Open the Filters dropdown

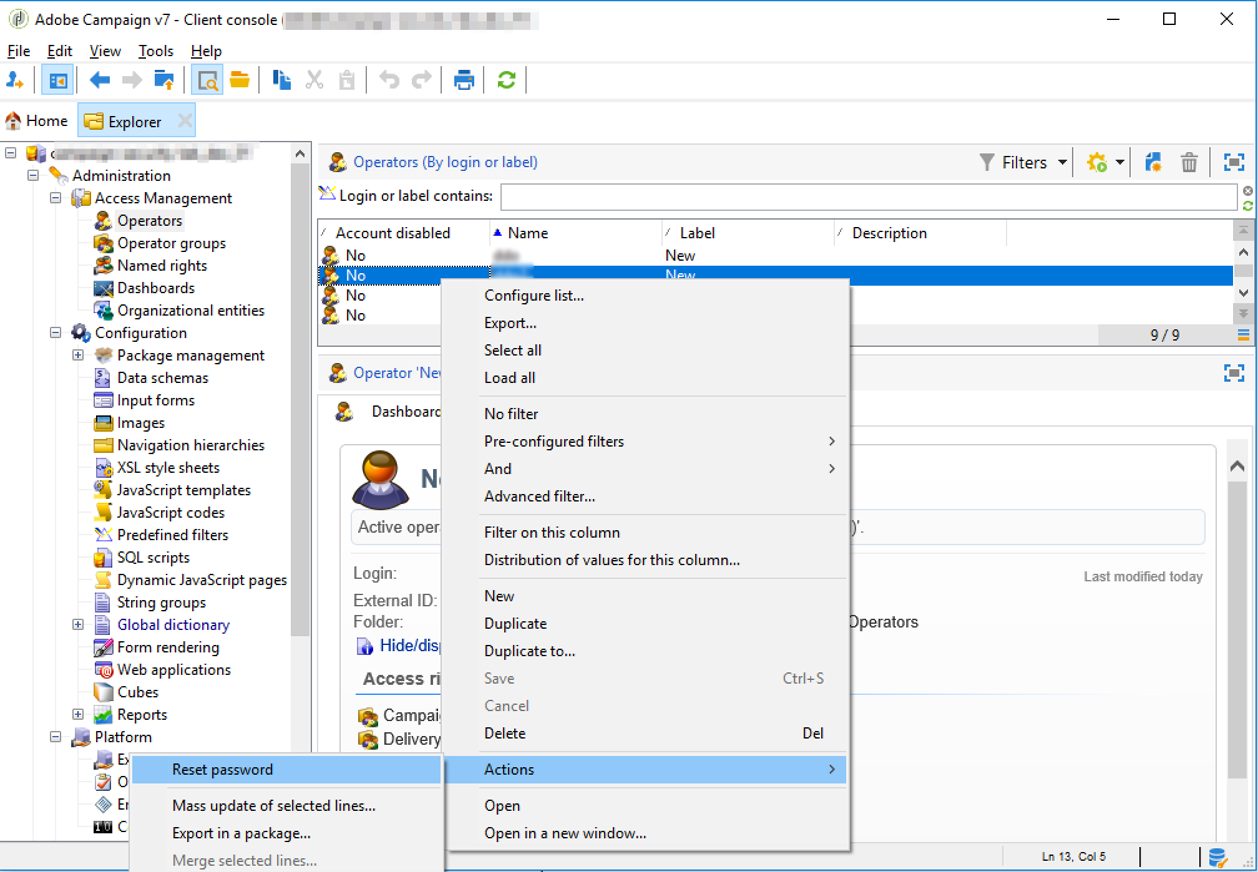tap(1023, 162)
